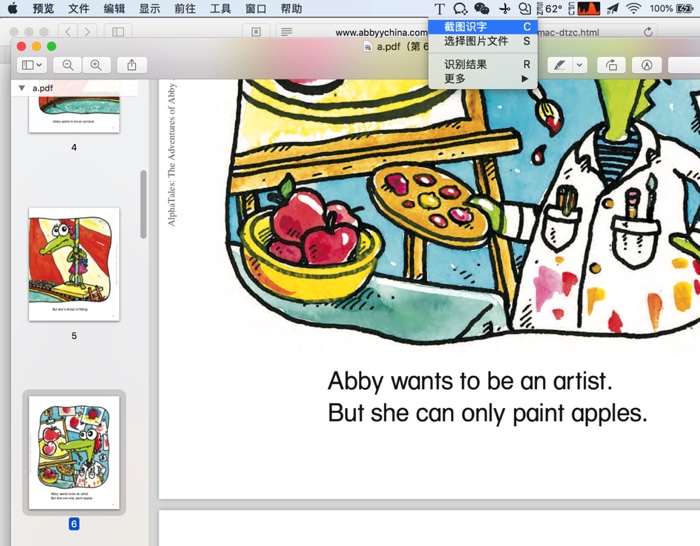This screenshot has width=700, height=546.
Task: Open sidebar view options dropdown in Preview
Action: [32, 65]
